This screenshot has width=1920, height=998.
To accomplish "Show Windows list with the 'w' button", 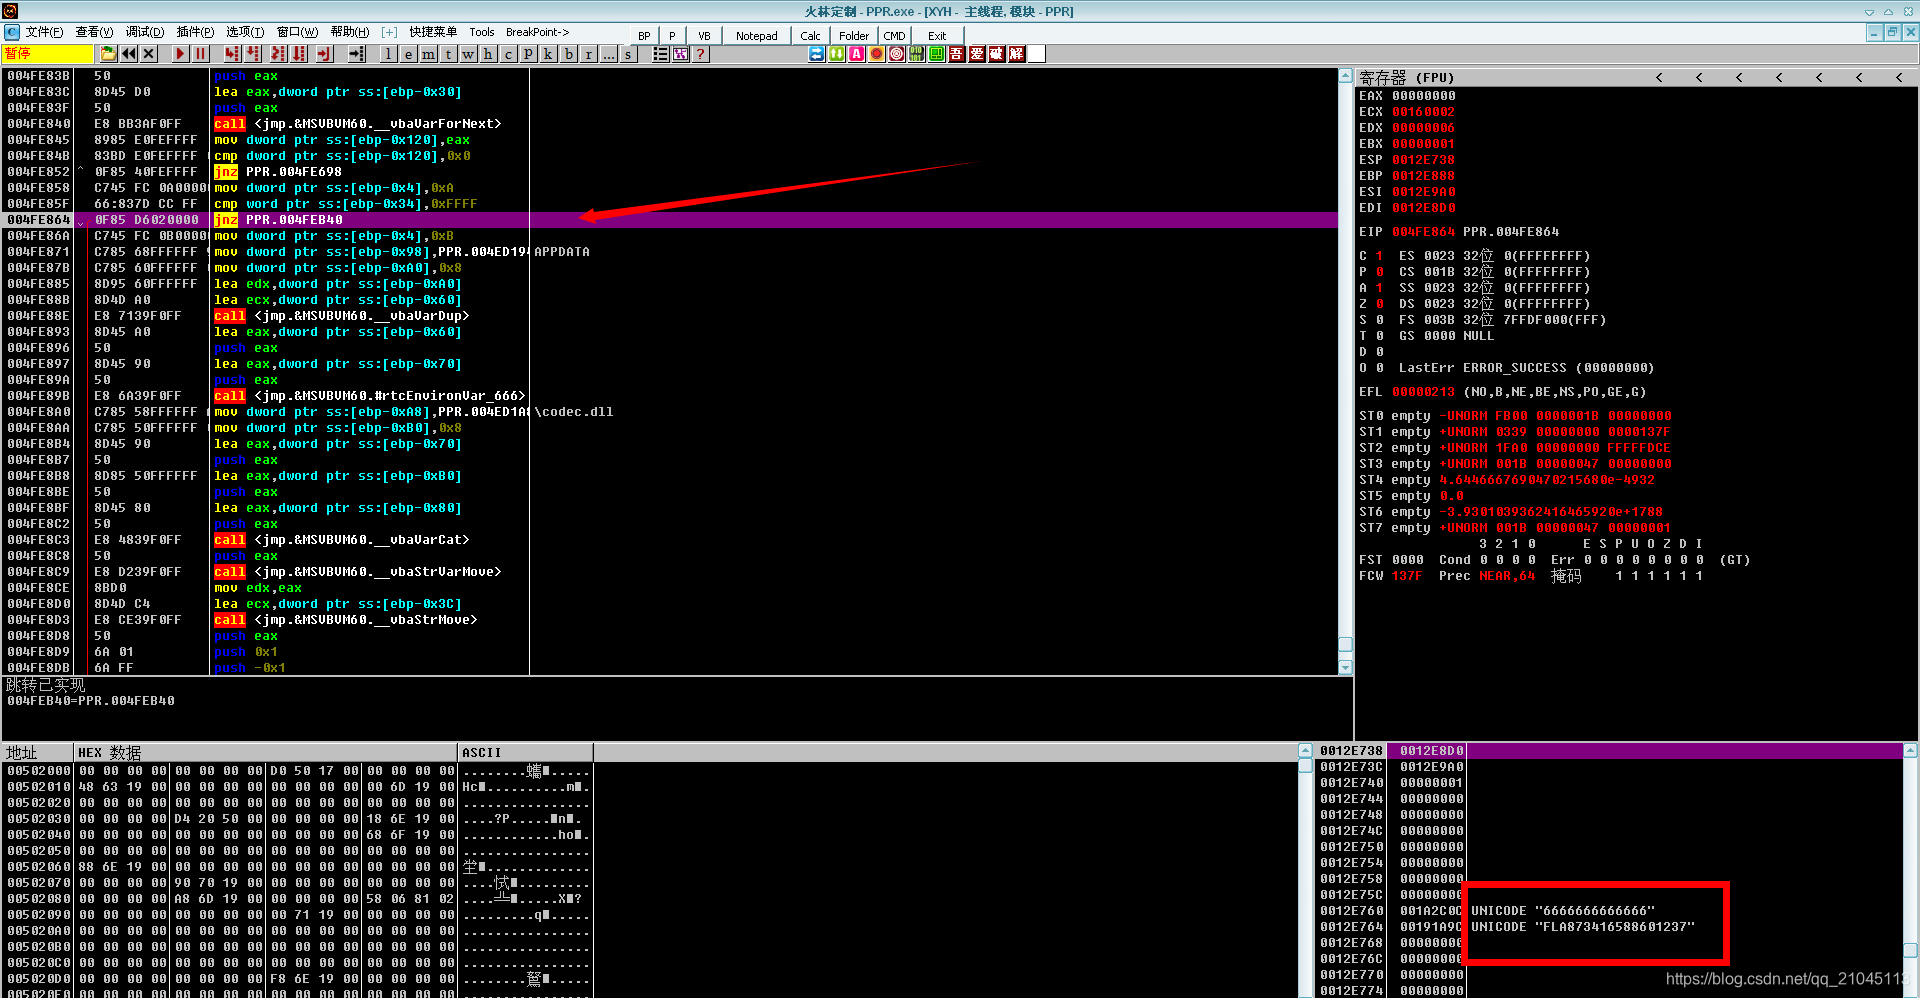I will [468, 54].
